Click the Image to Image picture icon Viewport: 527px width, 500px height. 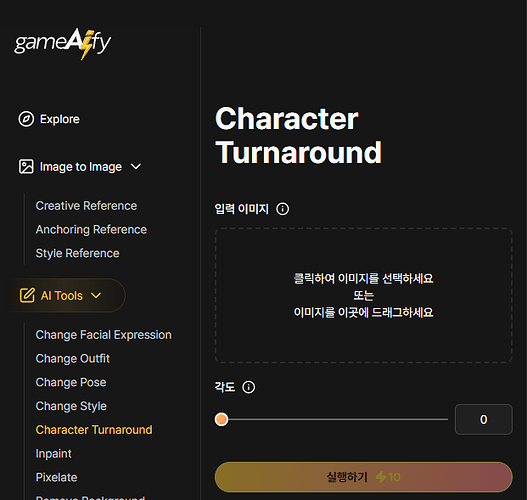(26, 167)
